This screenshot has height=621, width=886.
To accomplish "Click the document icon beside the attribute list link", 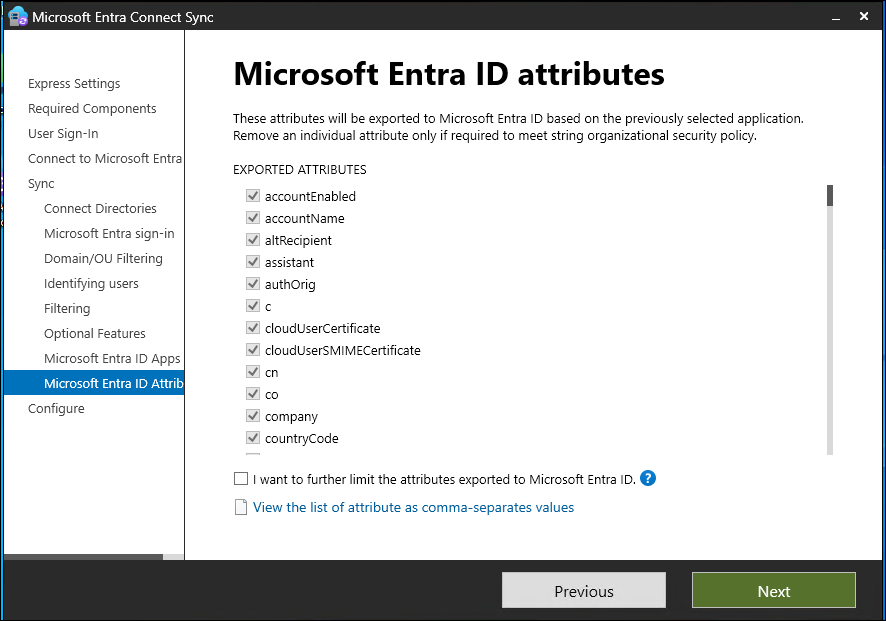I will pyautogui.click(x=240, y=507).
